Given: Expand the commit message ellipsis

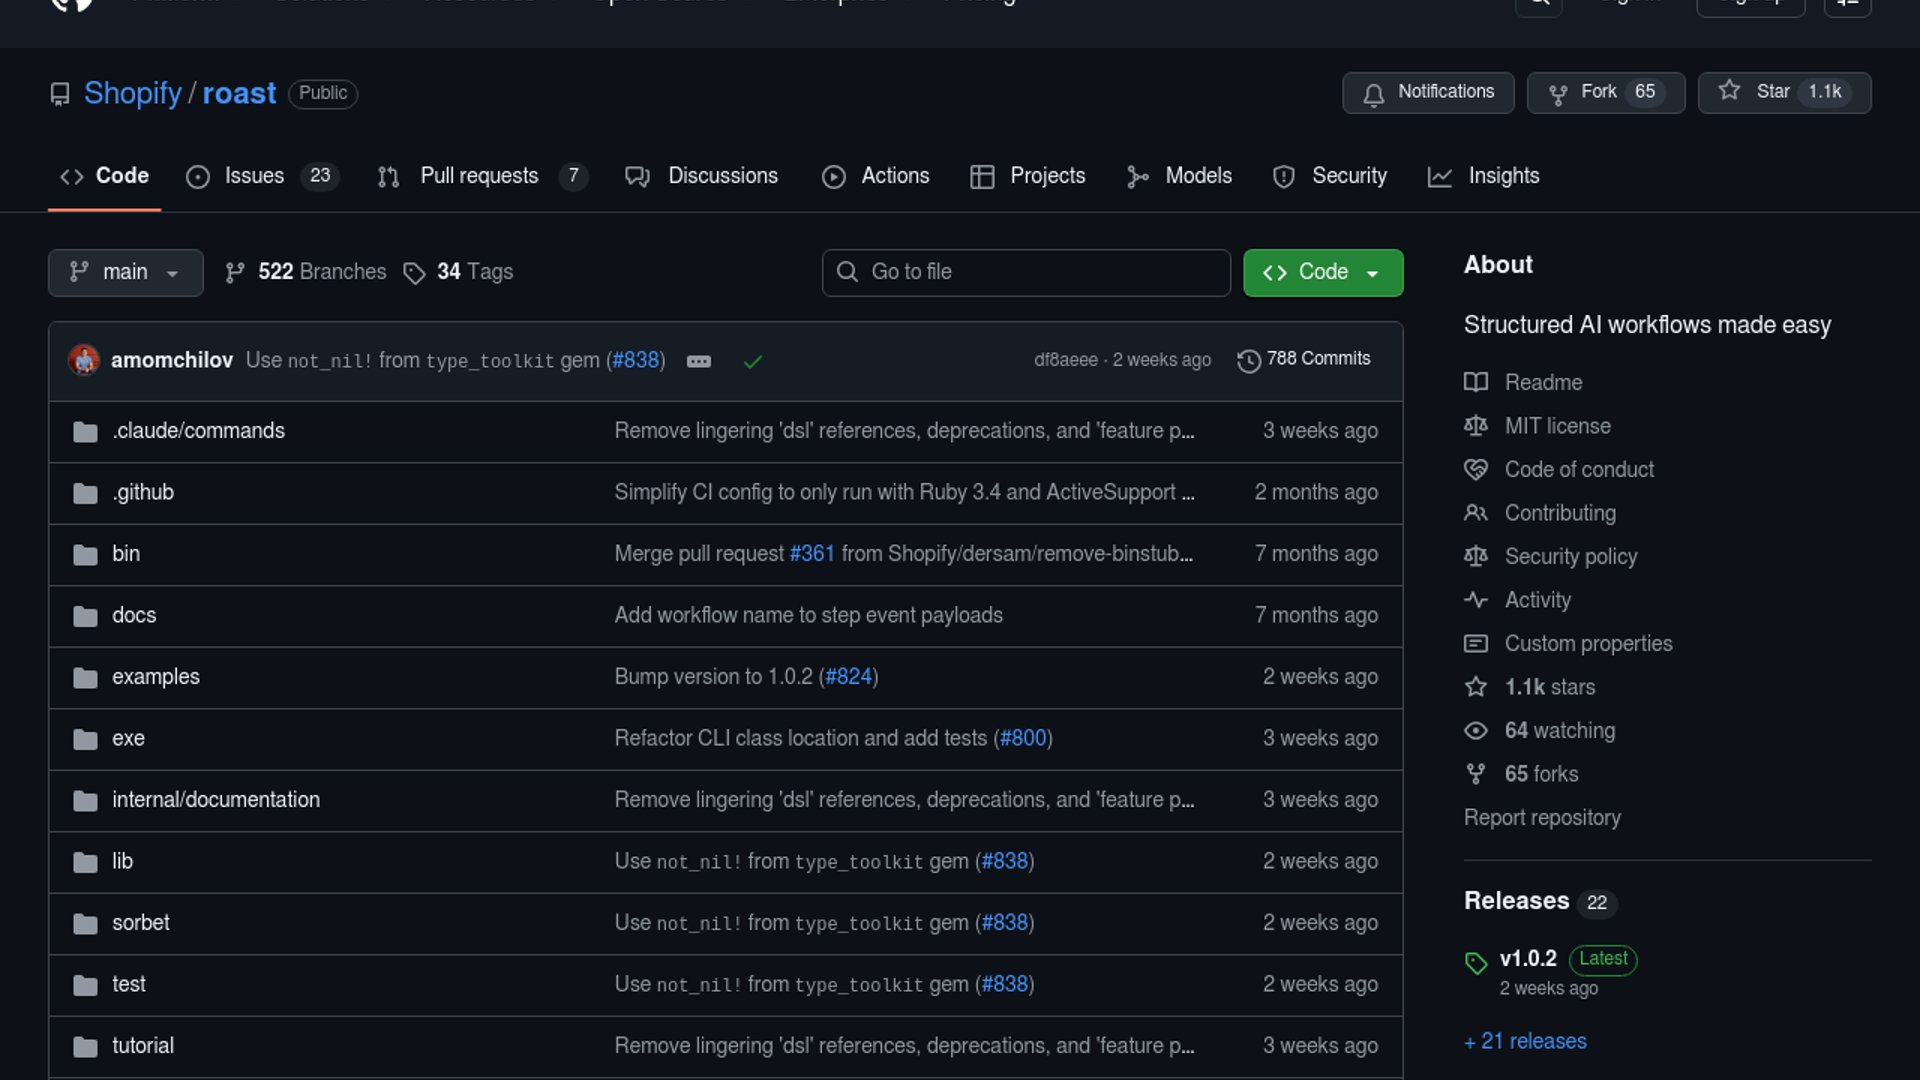Looking at the screenshot, I should tap(699, 361).
